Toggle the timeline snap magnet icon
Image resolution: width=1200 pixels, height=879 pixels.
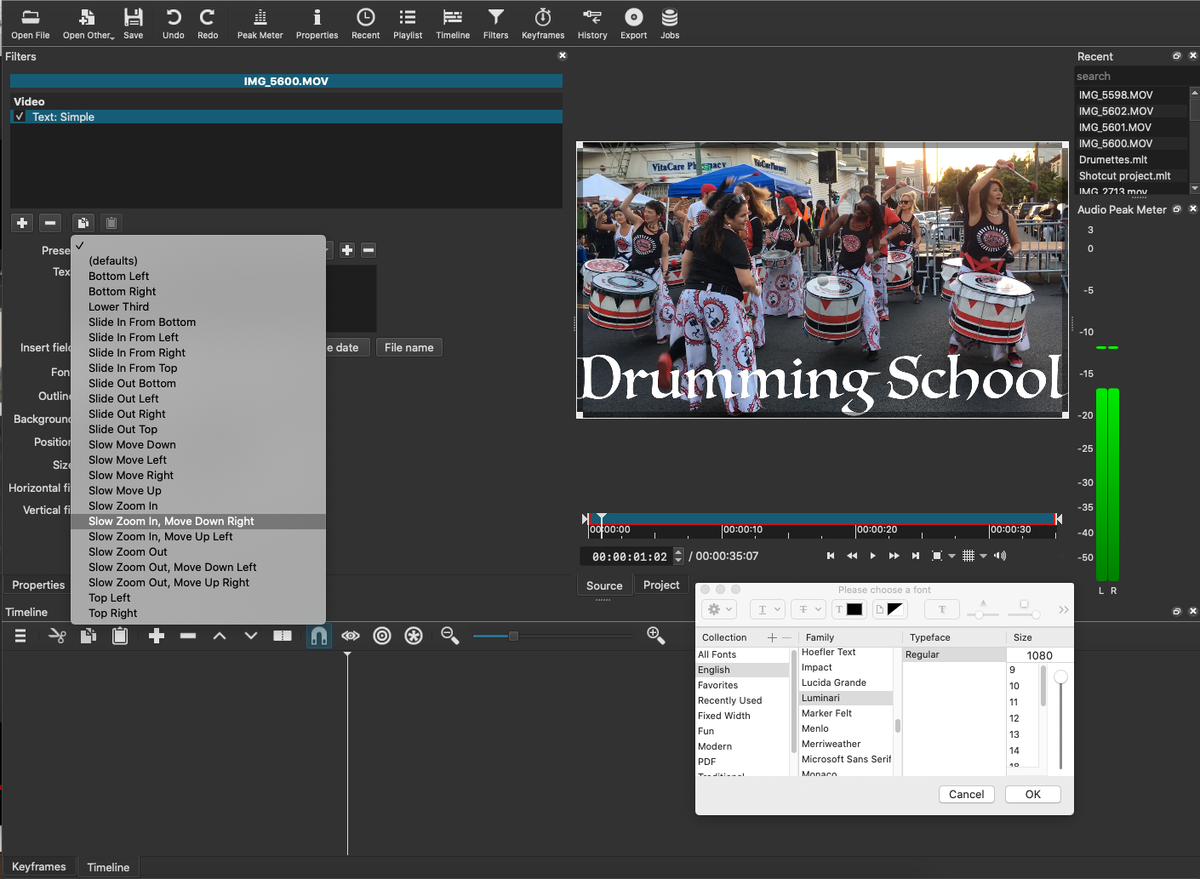click(x=318, y=636)
